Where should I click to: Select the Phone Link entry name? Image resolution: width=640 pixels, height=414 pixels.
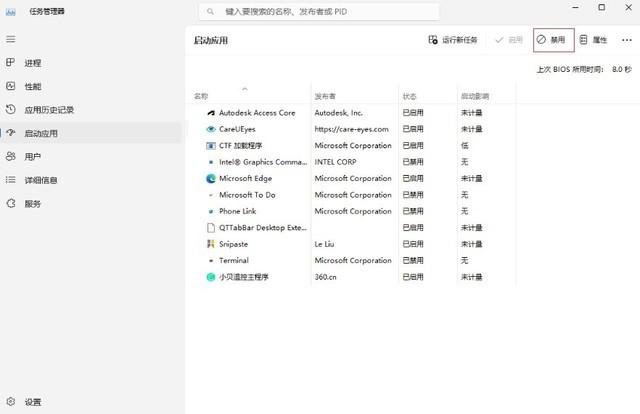238,211
